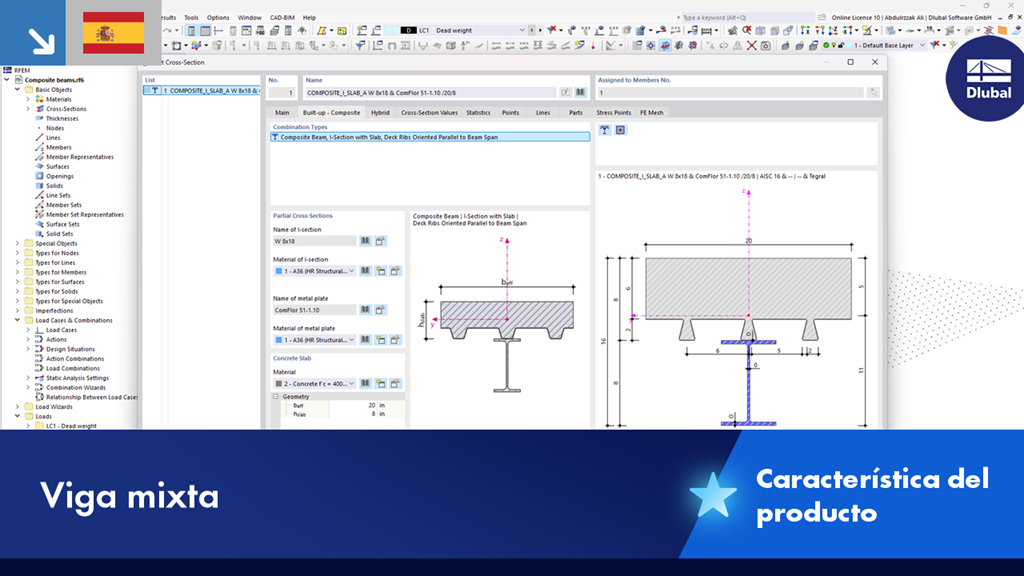Screen dimensions: 1024x576
Task: Click the library icon beside the Name field
Action: 580,93
